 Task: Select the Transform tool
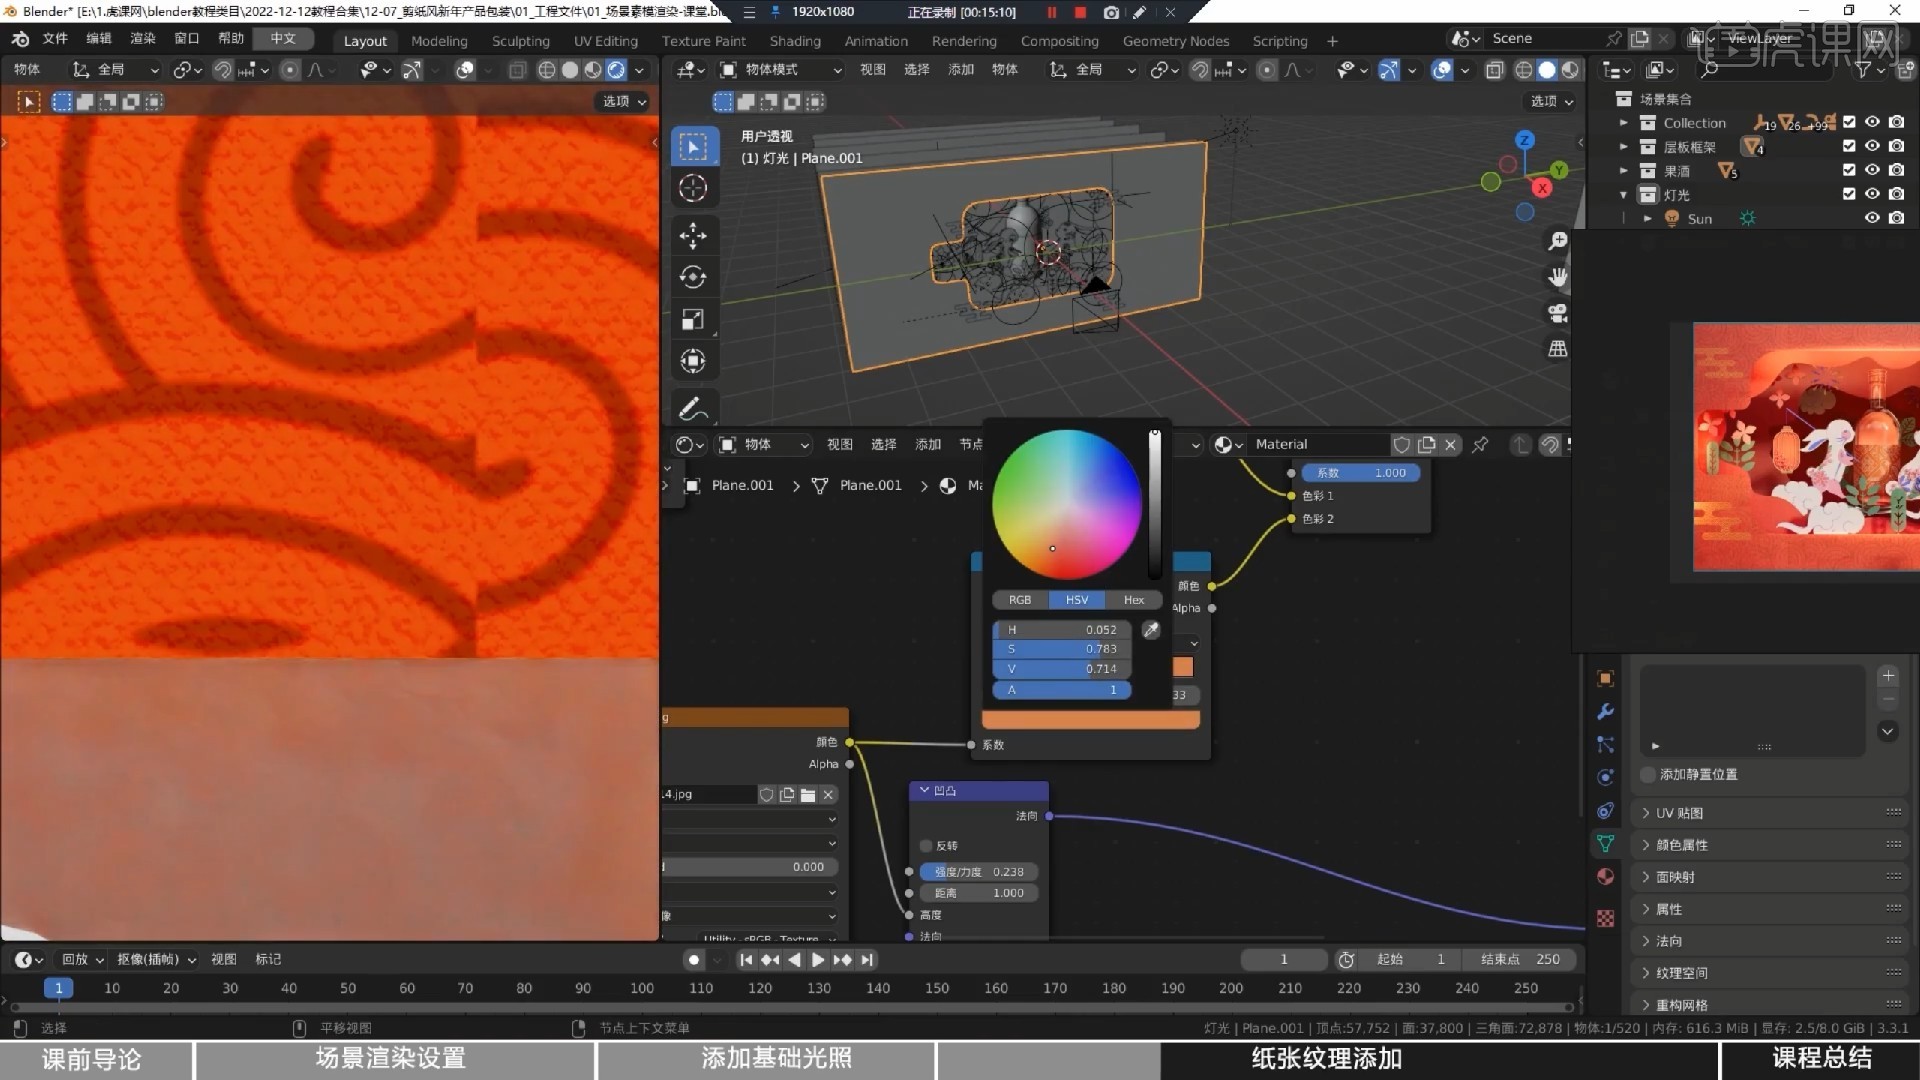coord(693,361)
